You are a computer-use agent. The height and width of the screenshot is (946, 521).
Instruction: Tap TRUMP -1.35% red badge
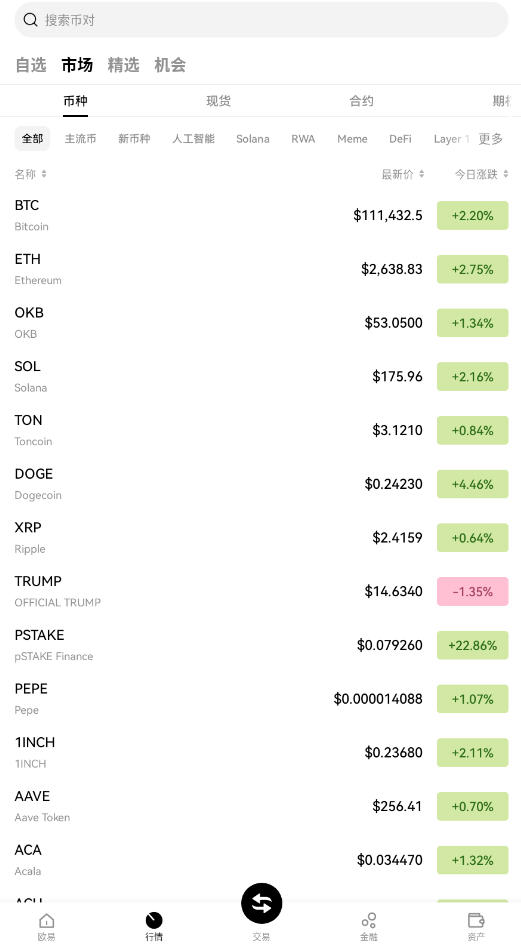tap(473, 591)
